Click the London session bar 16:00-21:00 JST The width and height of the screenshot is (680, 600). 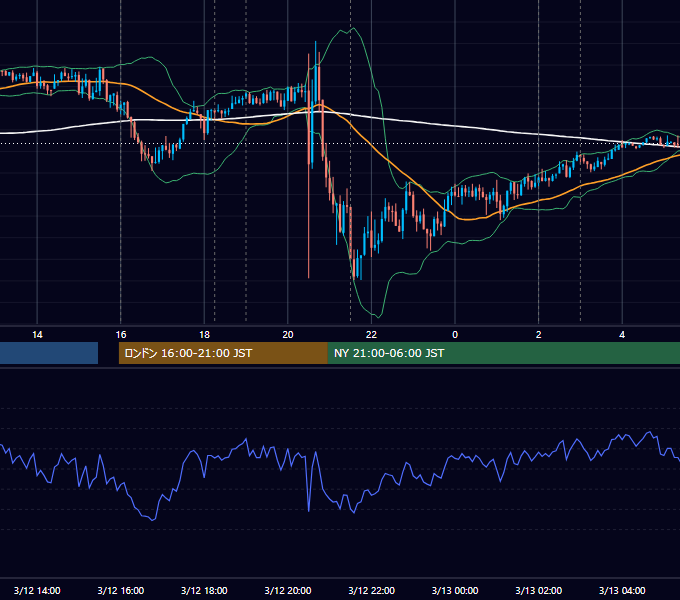click(223, 353)
